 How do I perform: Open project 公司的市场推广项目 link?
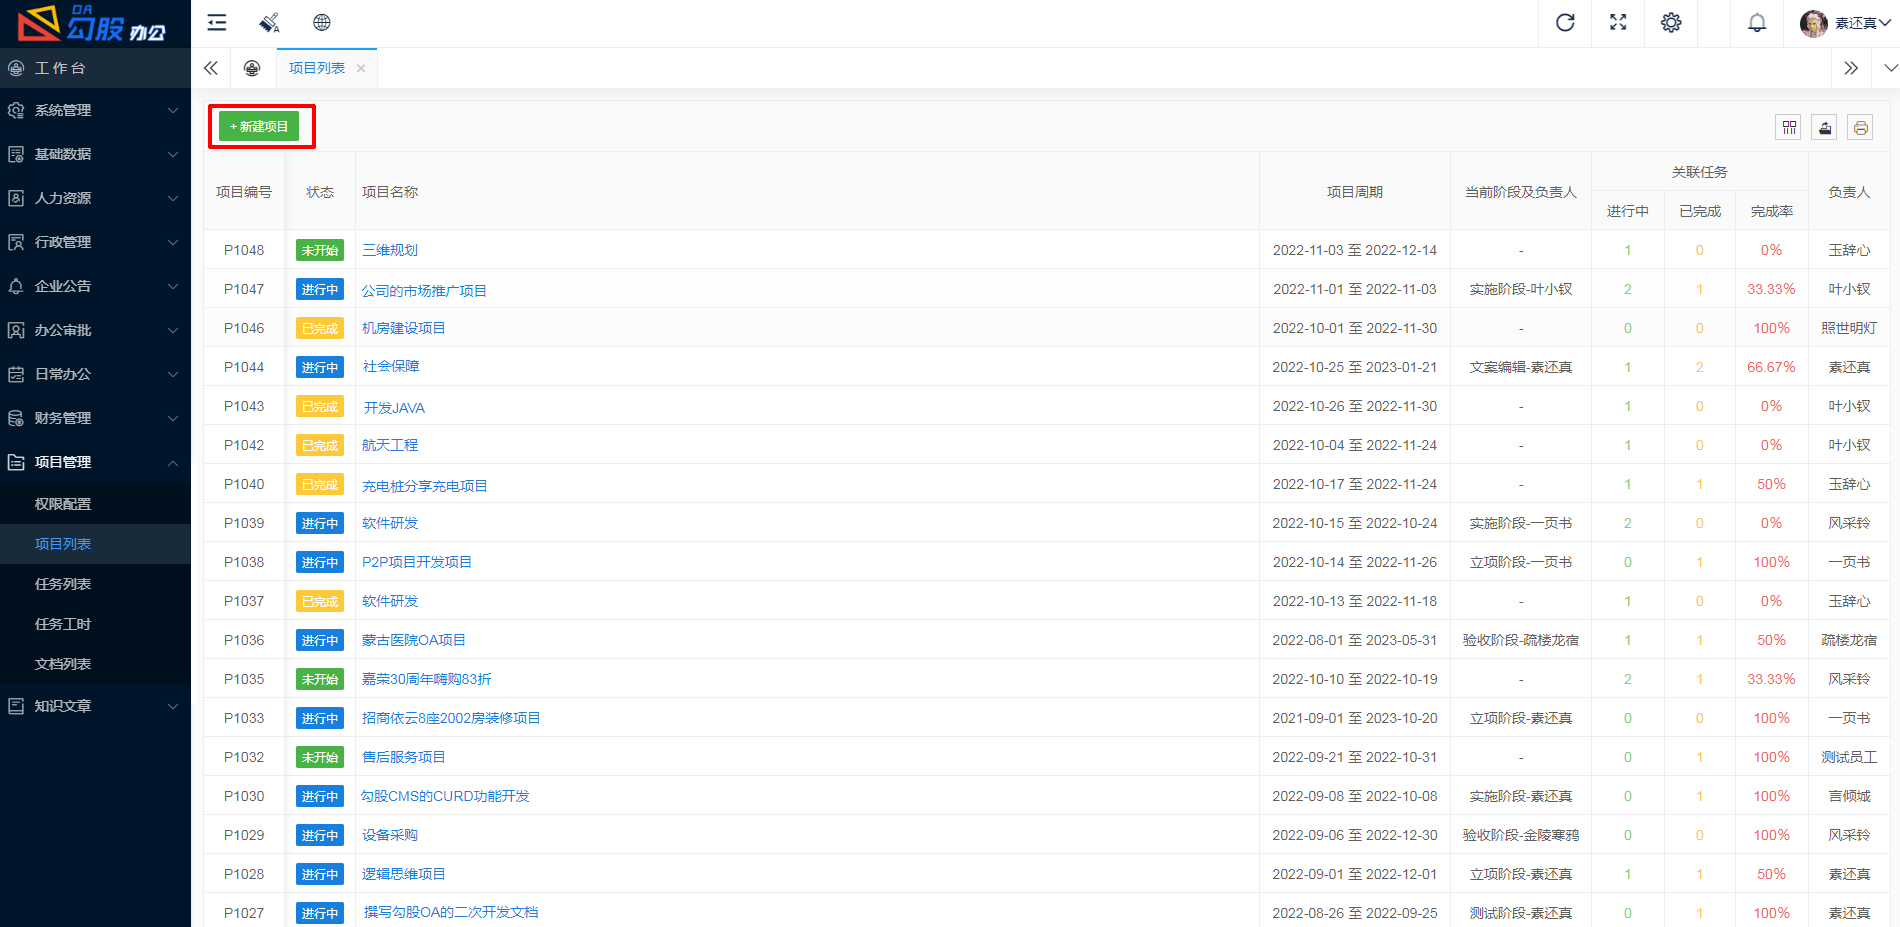pyautogui.click(x=424, y=290)
